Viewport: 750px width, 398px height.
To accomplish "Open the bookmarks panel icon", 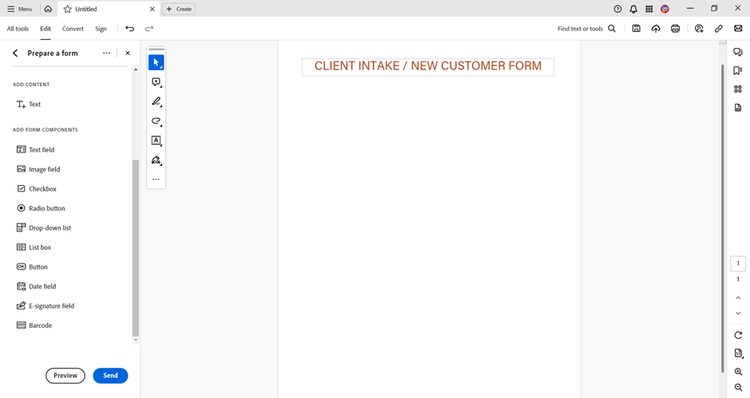I will 738,70.
